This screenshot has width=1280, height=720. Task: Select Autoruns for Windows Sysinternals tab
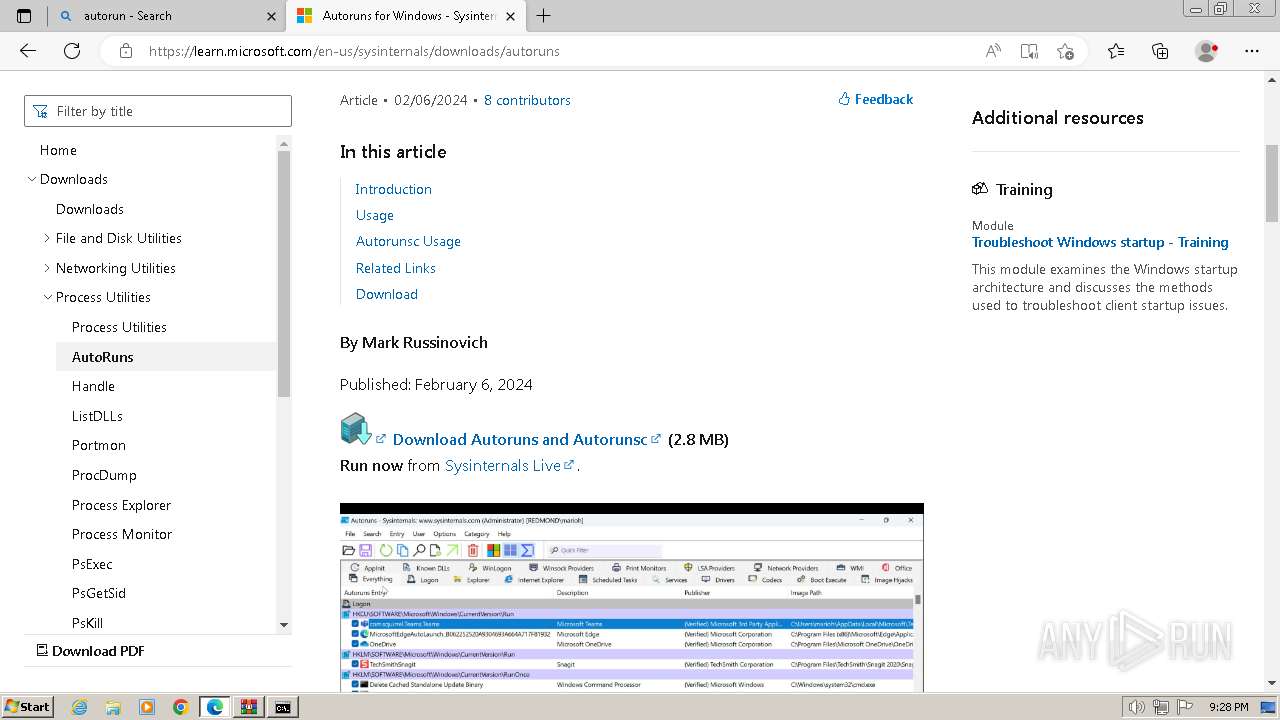406,16
